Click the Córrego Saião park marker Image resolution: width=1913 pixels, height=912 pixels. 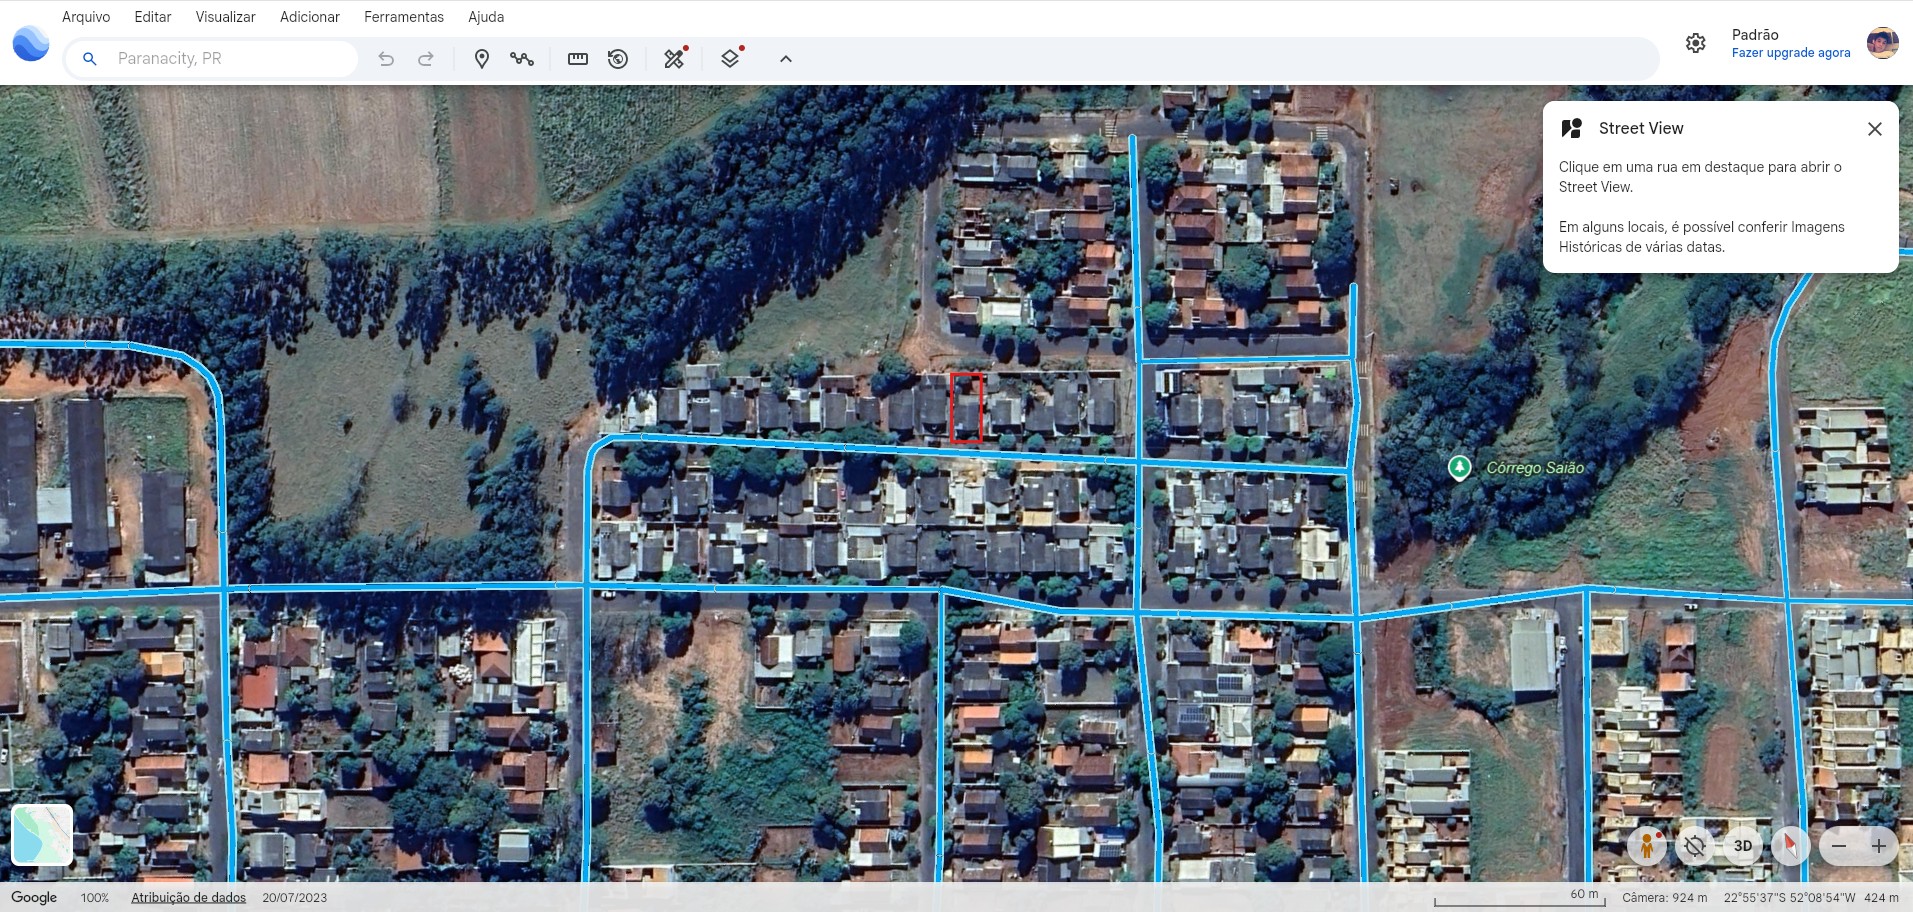coord(1460,467)
